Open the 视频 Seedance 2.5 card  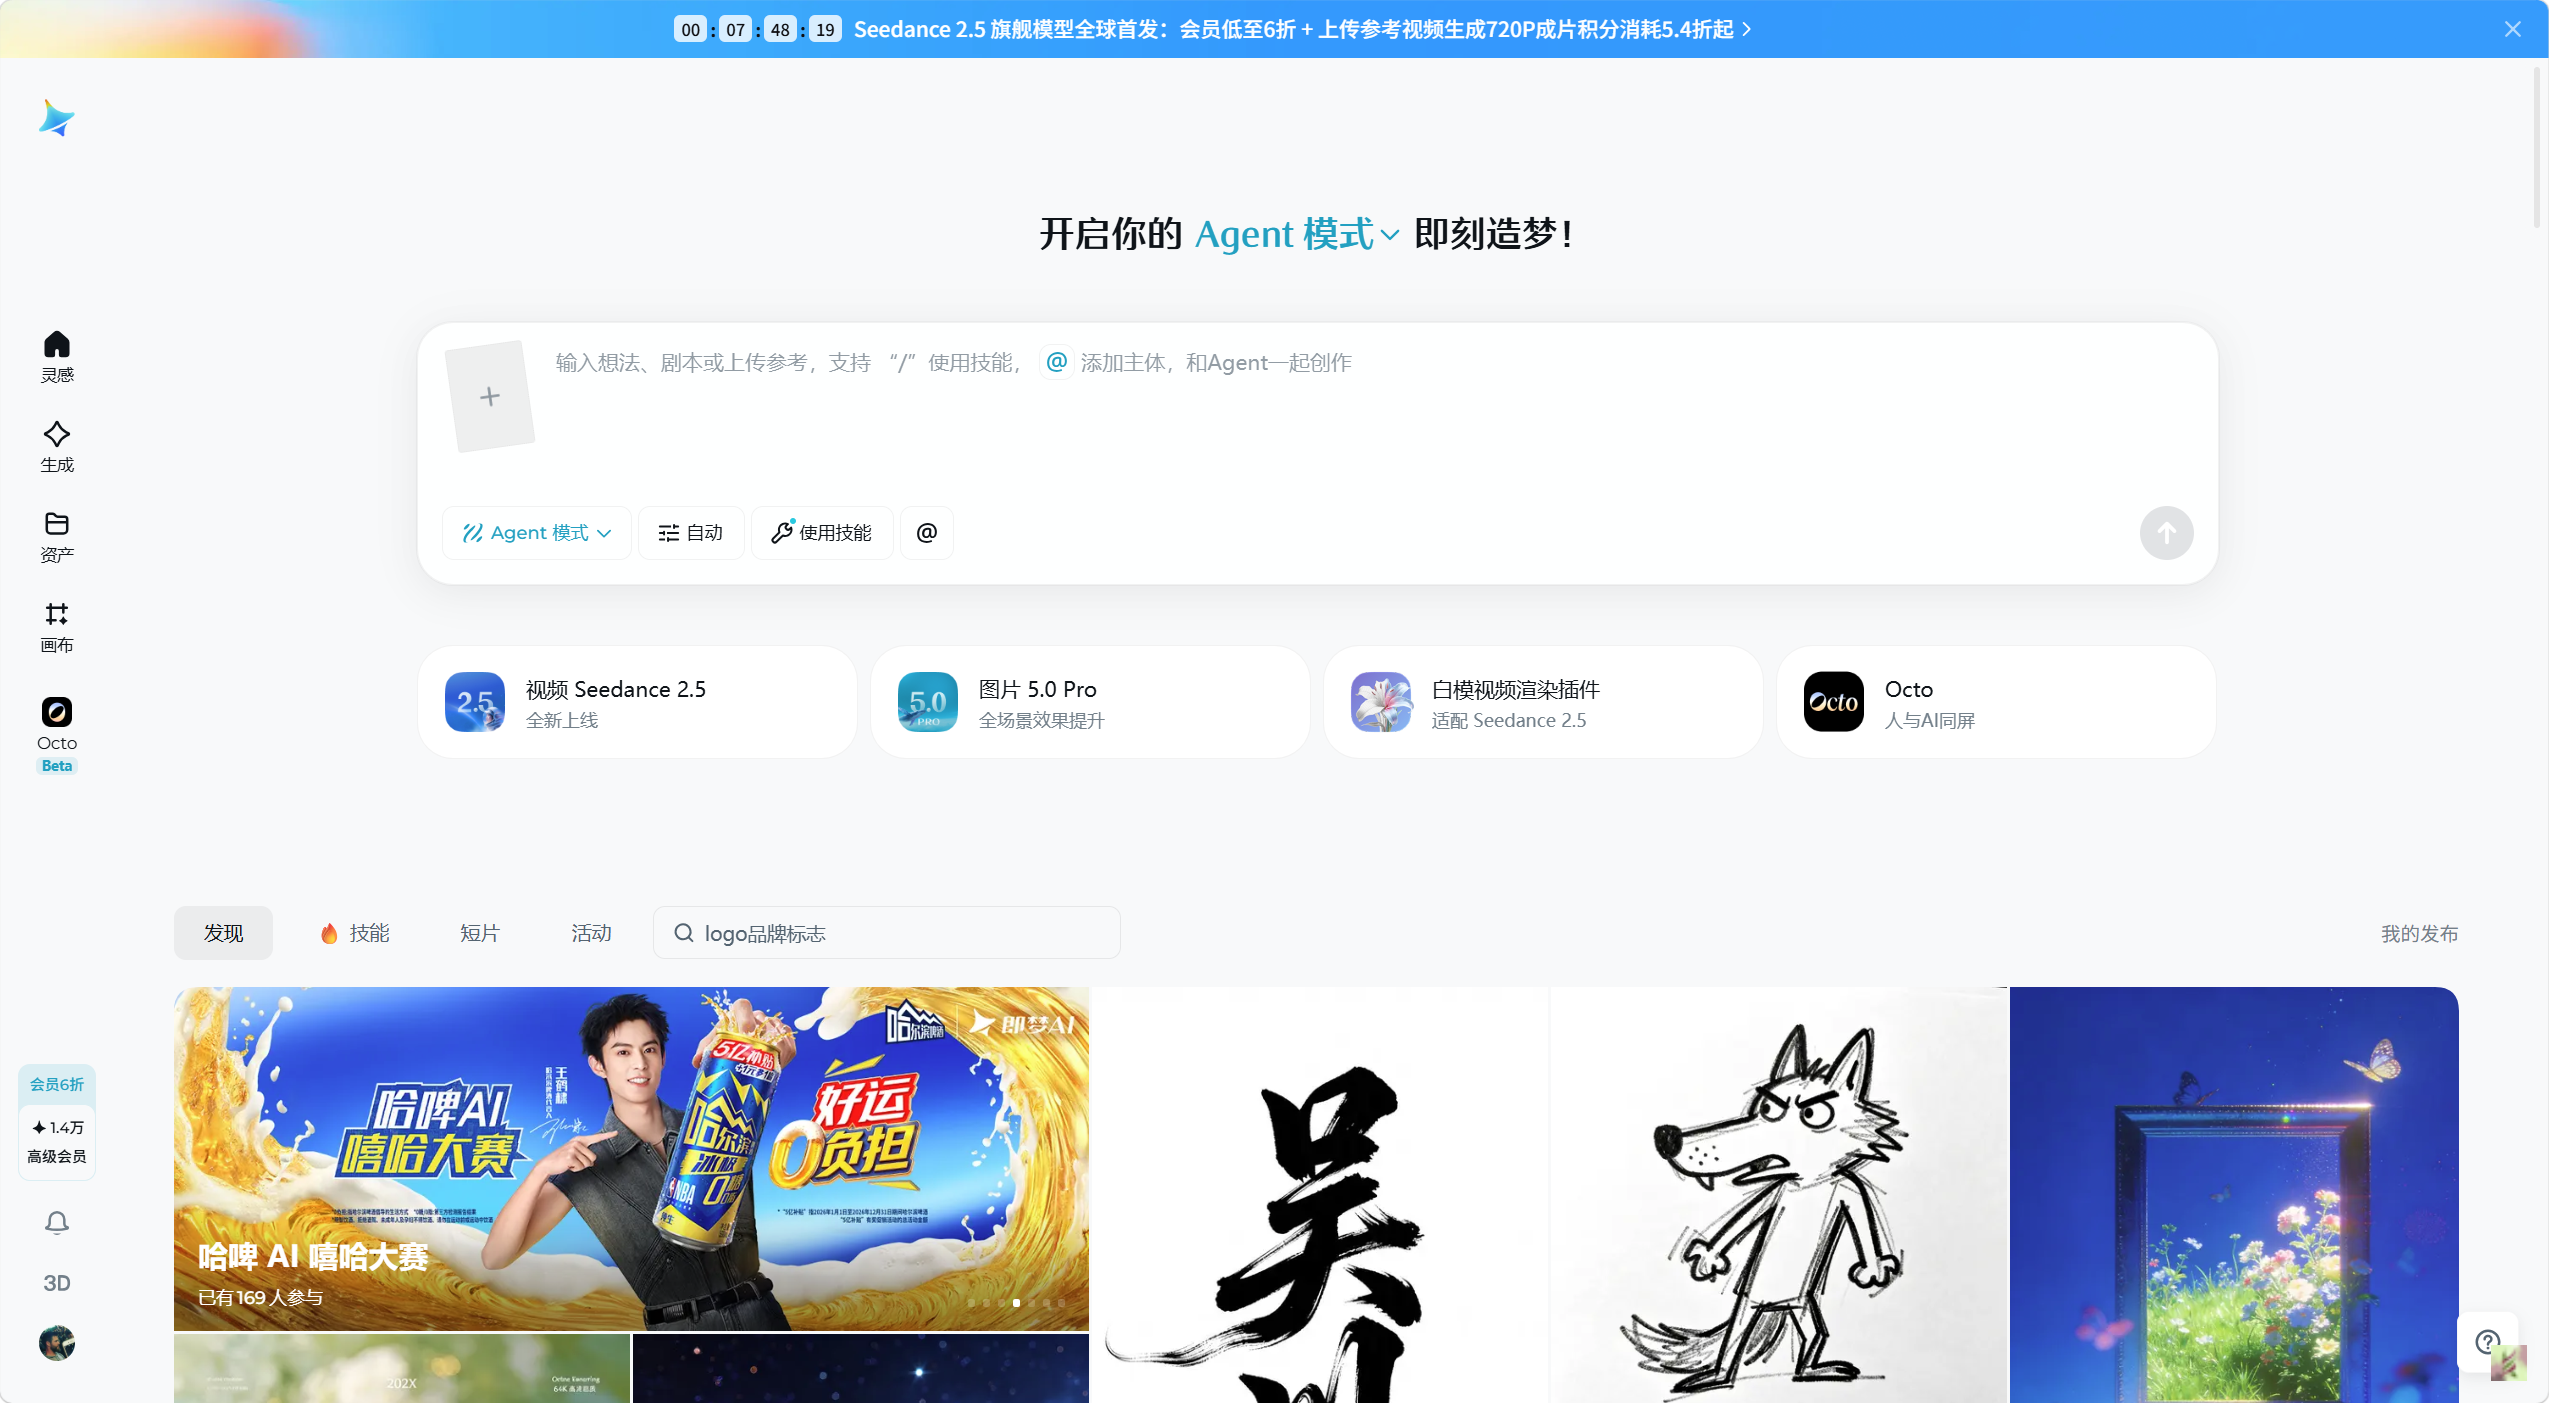click(x=637, y=702)
